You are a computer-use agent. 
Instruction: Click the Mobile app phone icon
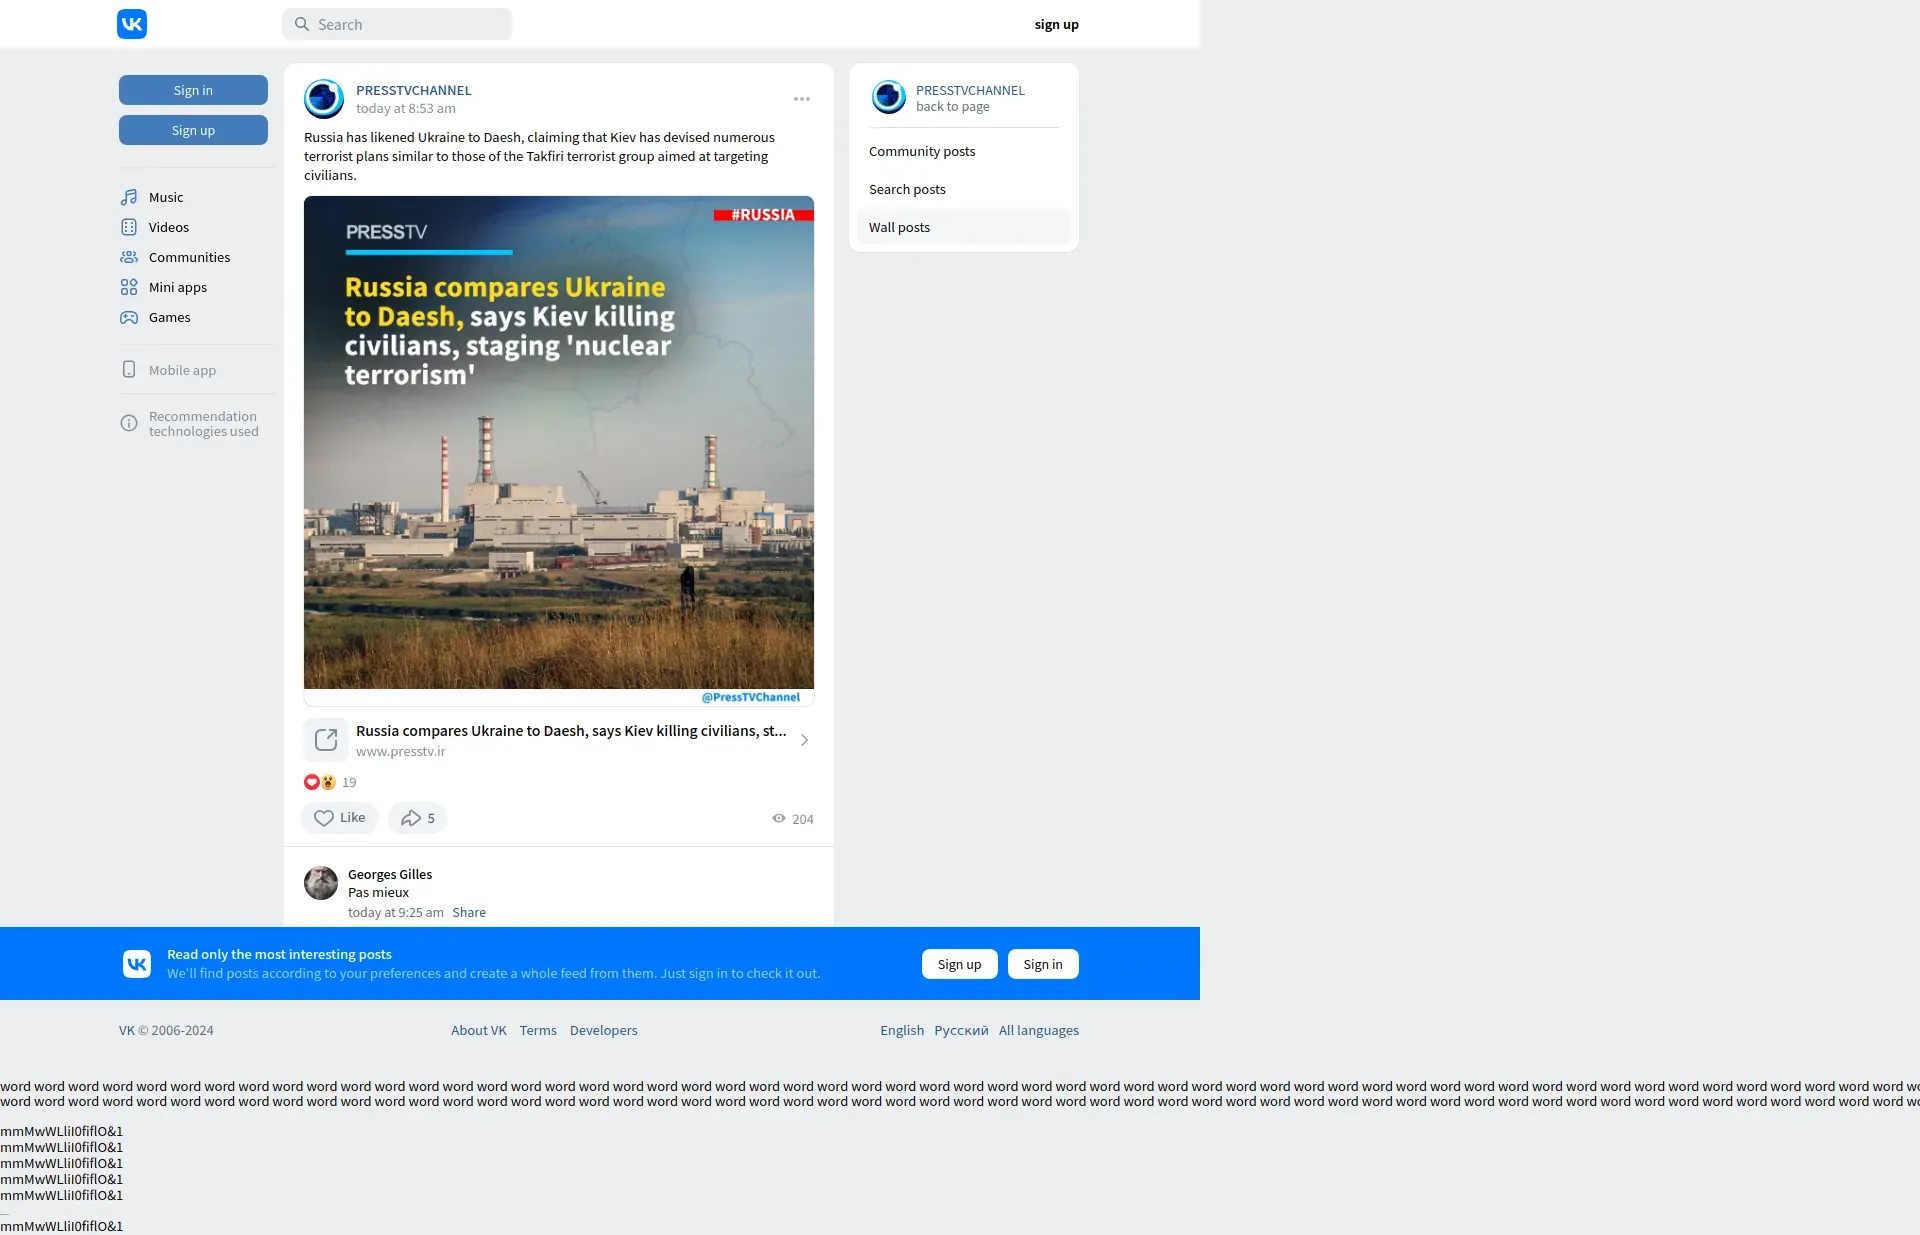[129, 369]
